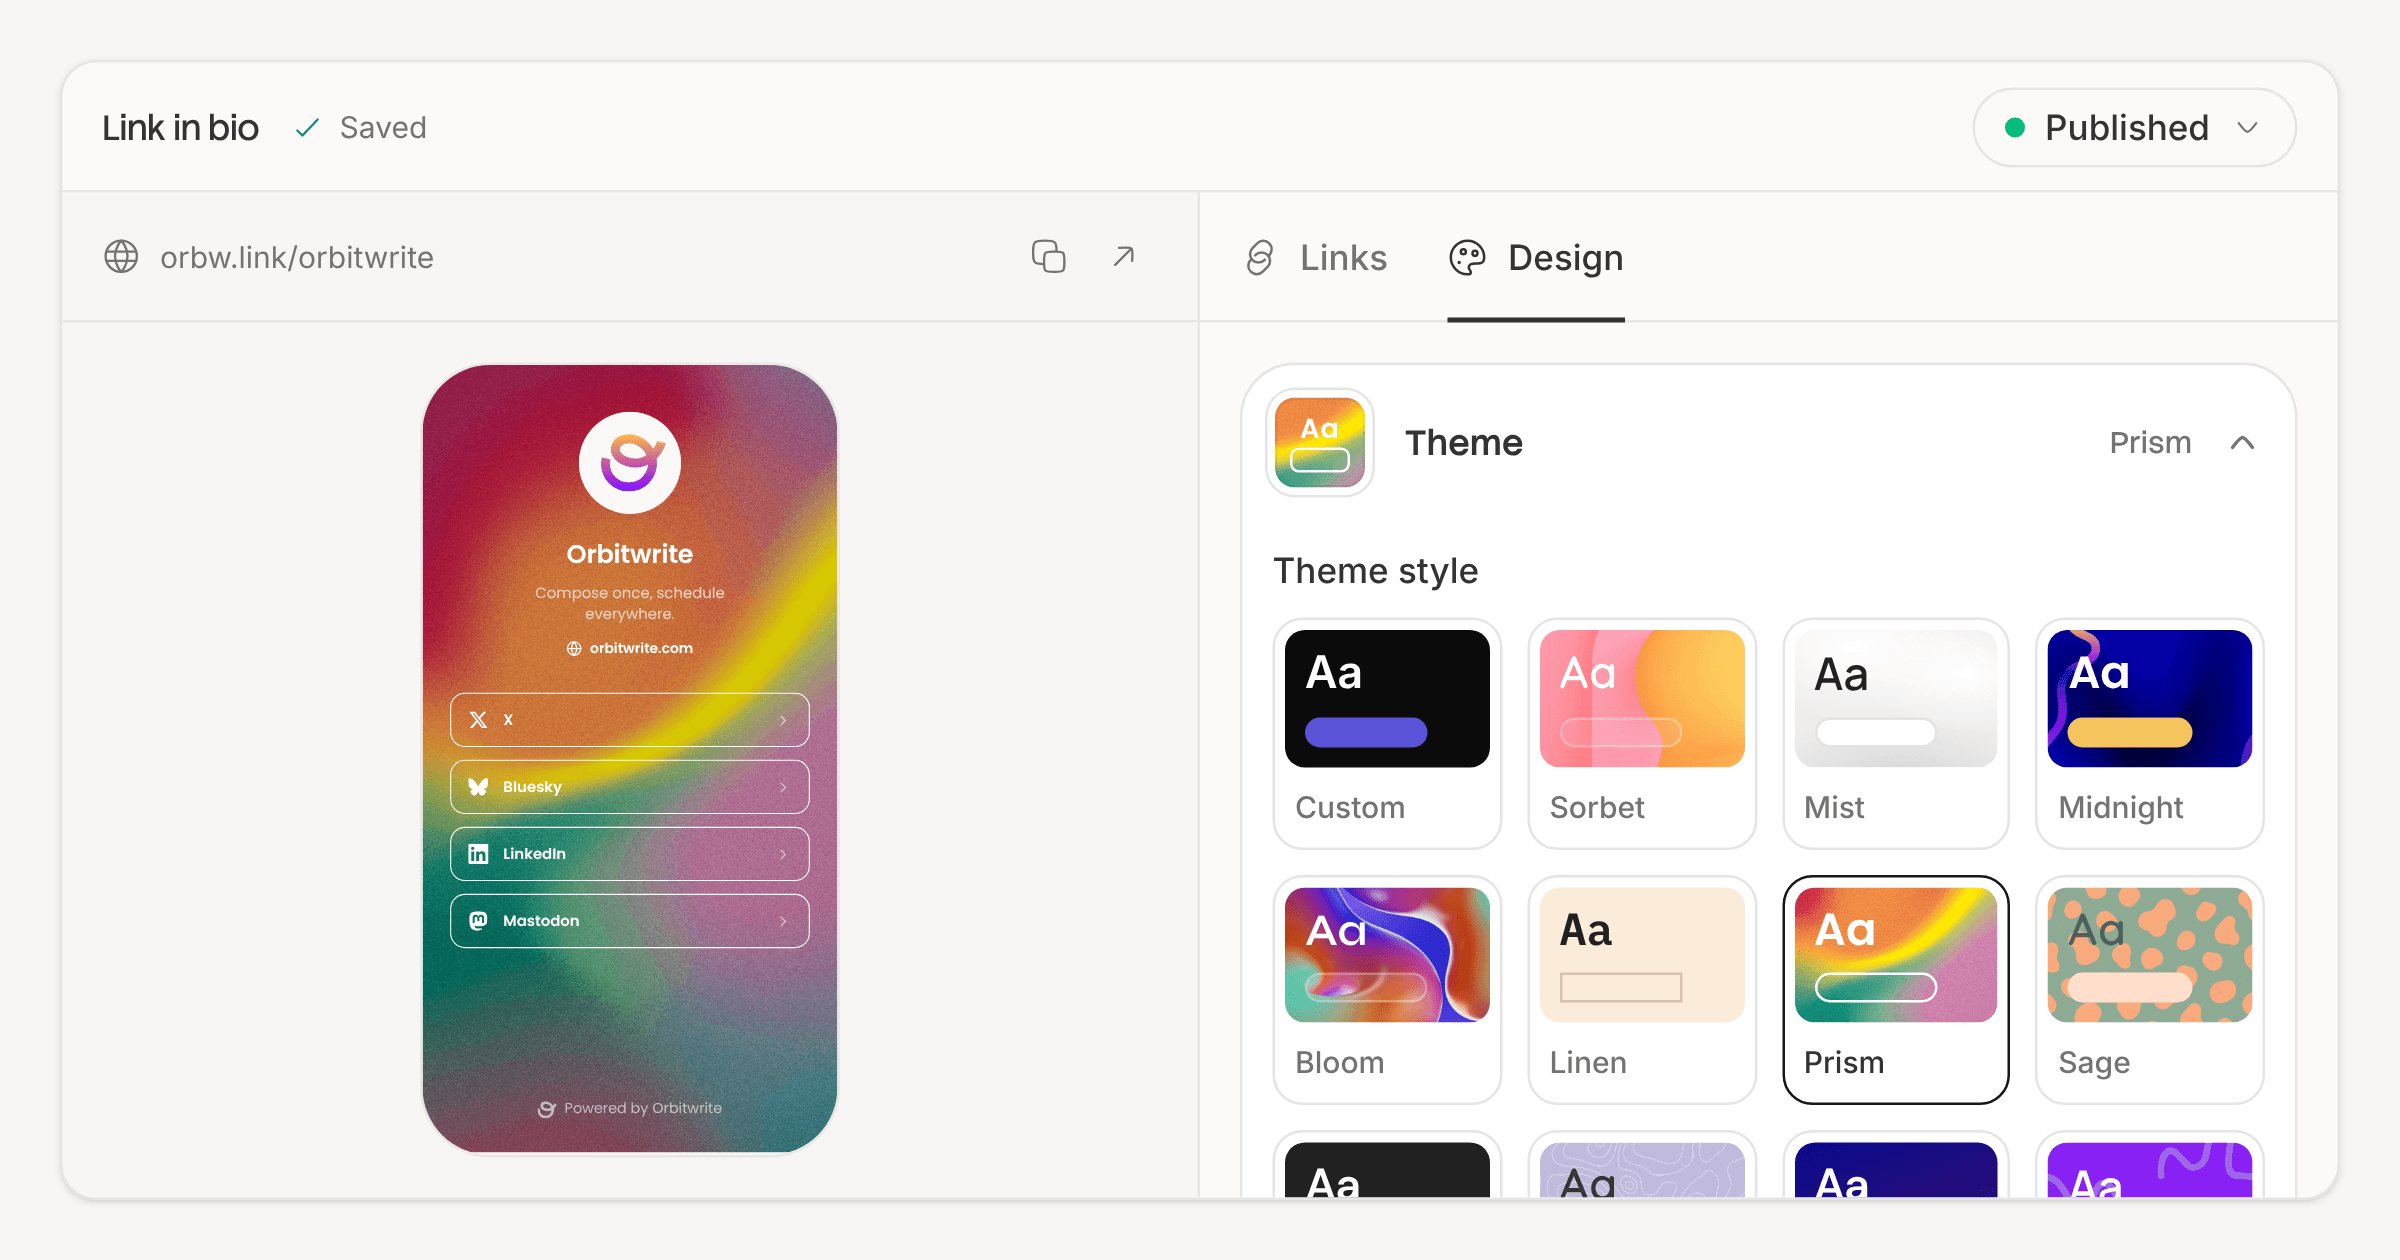Click Powered by Orbitwrite footer link

pyautogui.click(x=630, y=1108)
